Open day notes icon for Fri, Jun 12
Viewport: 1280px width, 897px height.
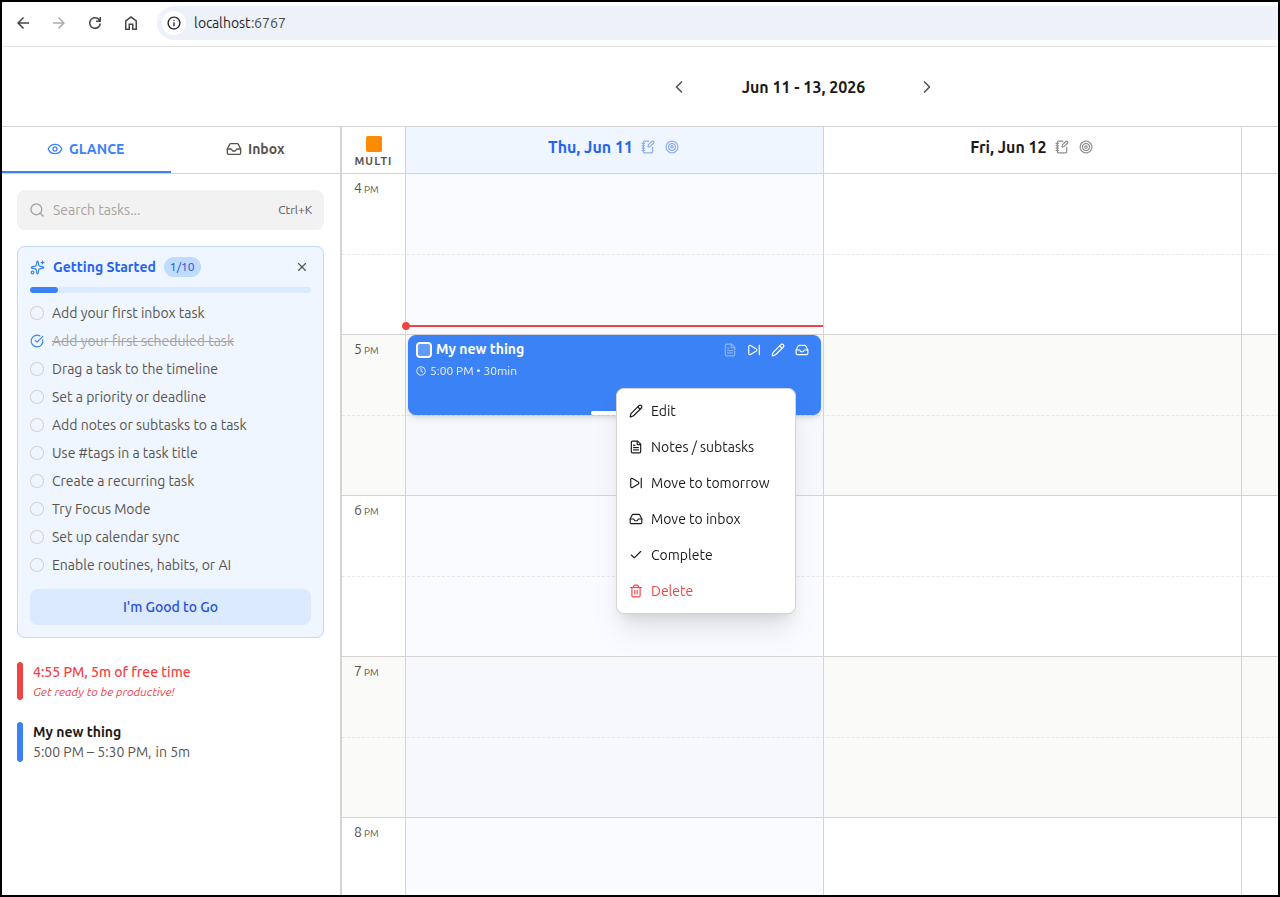click(1062, 147)
